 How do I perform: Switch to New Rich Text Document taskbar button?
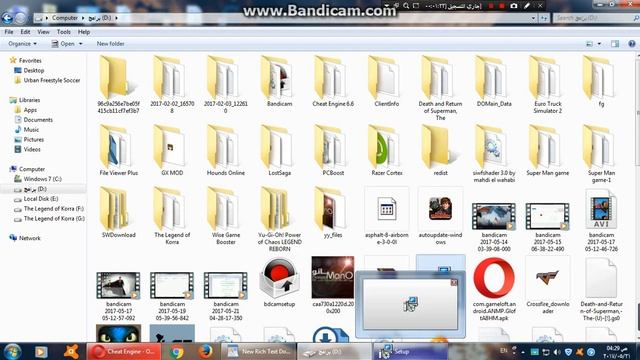[259, 351]
